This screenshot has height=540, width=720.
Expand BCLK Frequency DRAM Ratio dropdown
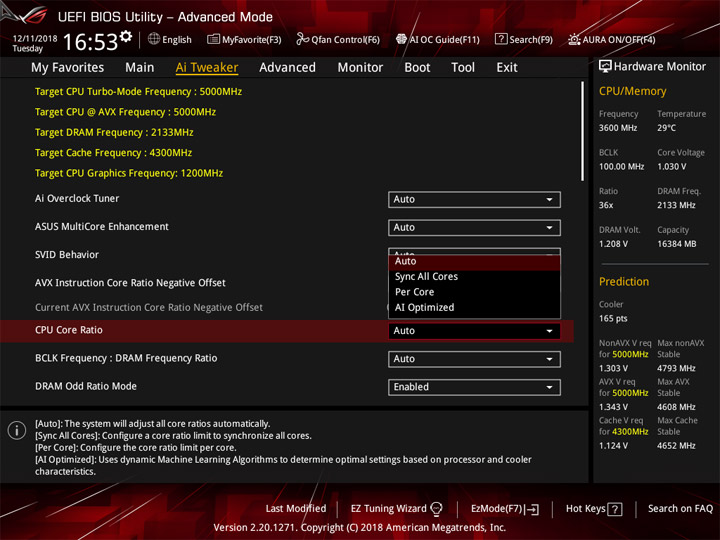(x=474, y=359)
